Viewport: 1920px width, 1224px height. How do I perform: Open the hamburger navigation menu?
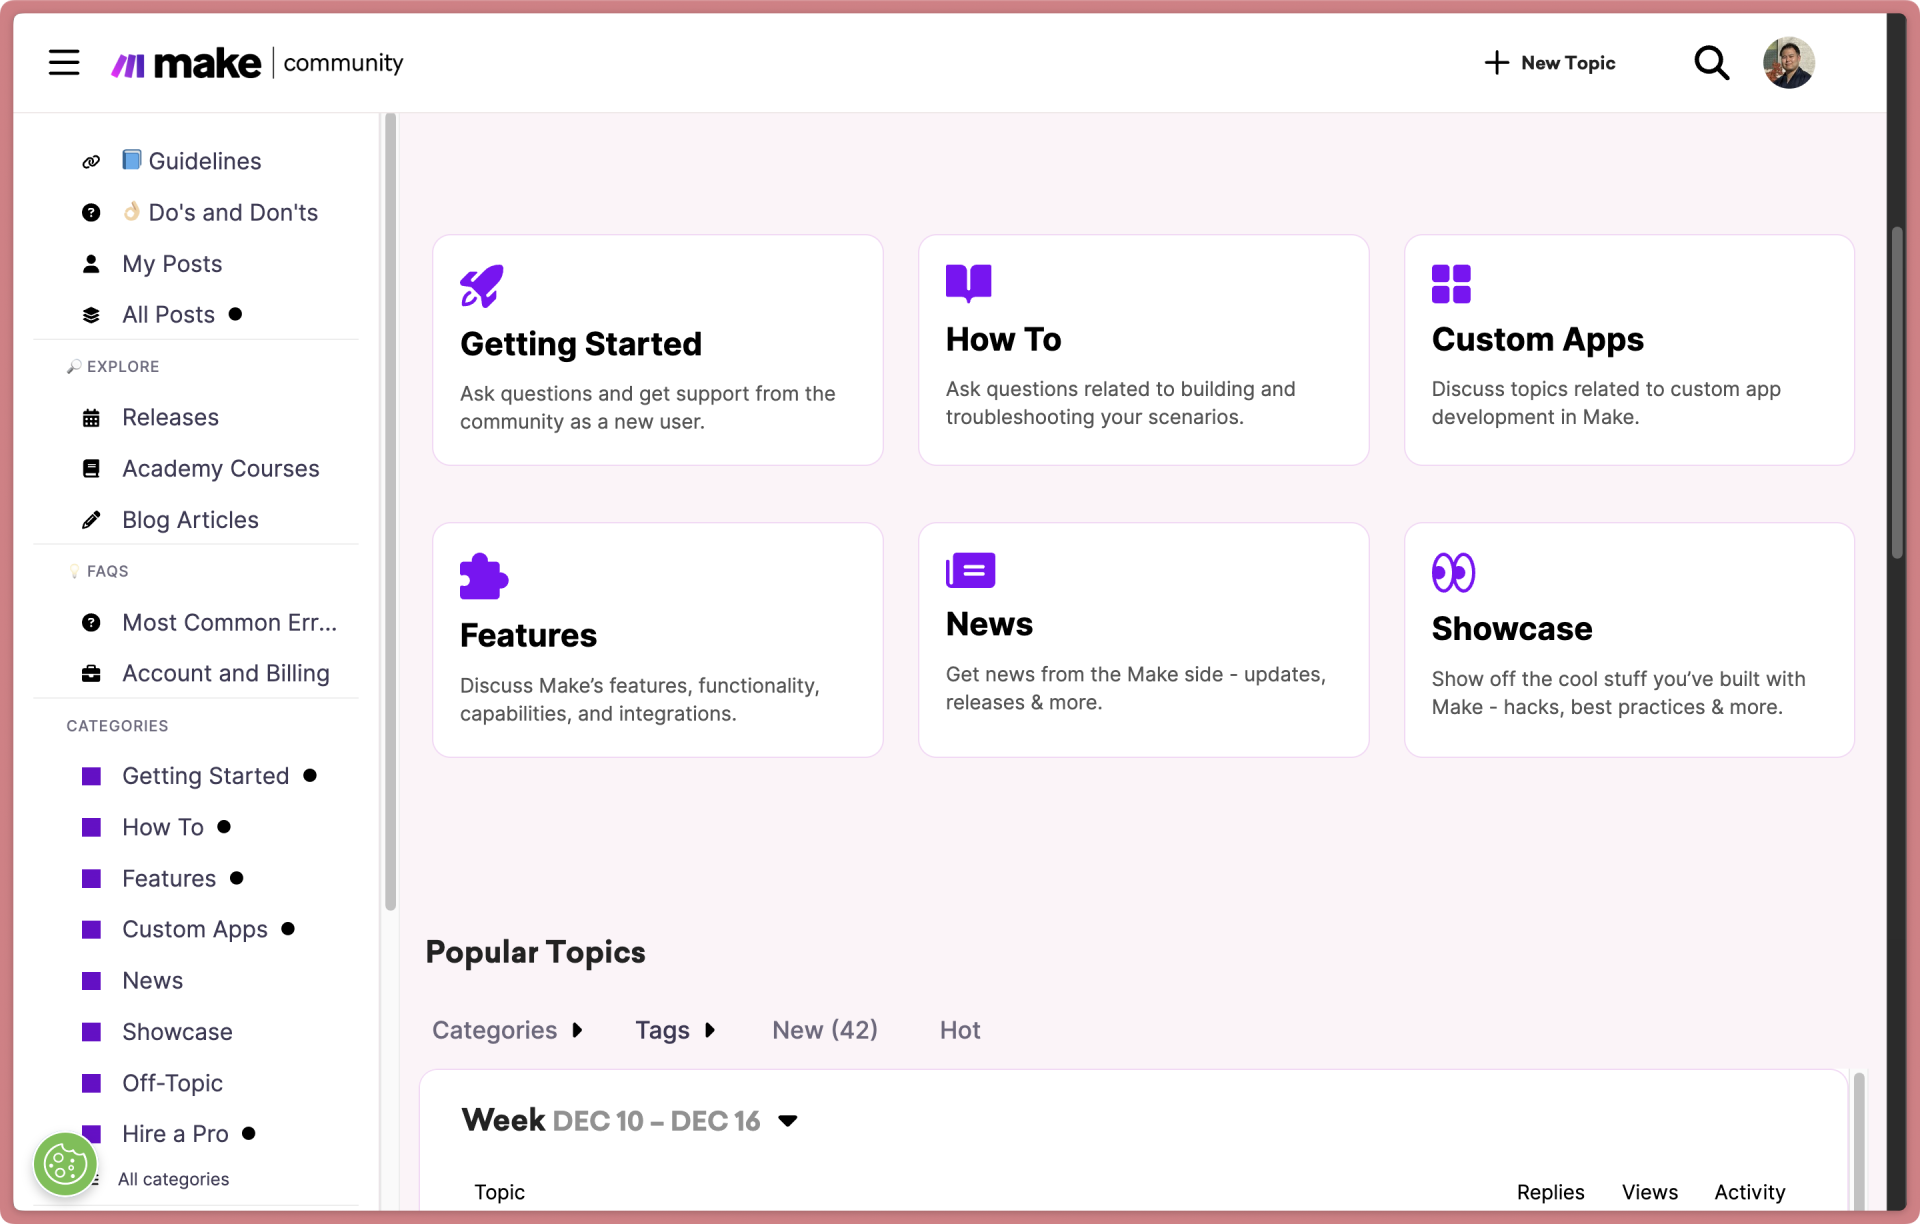pyautogui.click(x=63, y=62)
